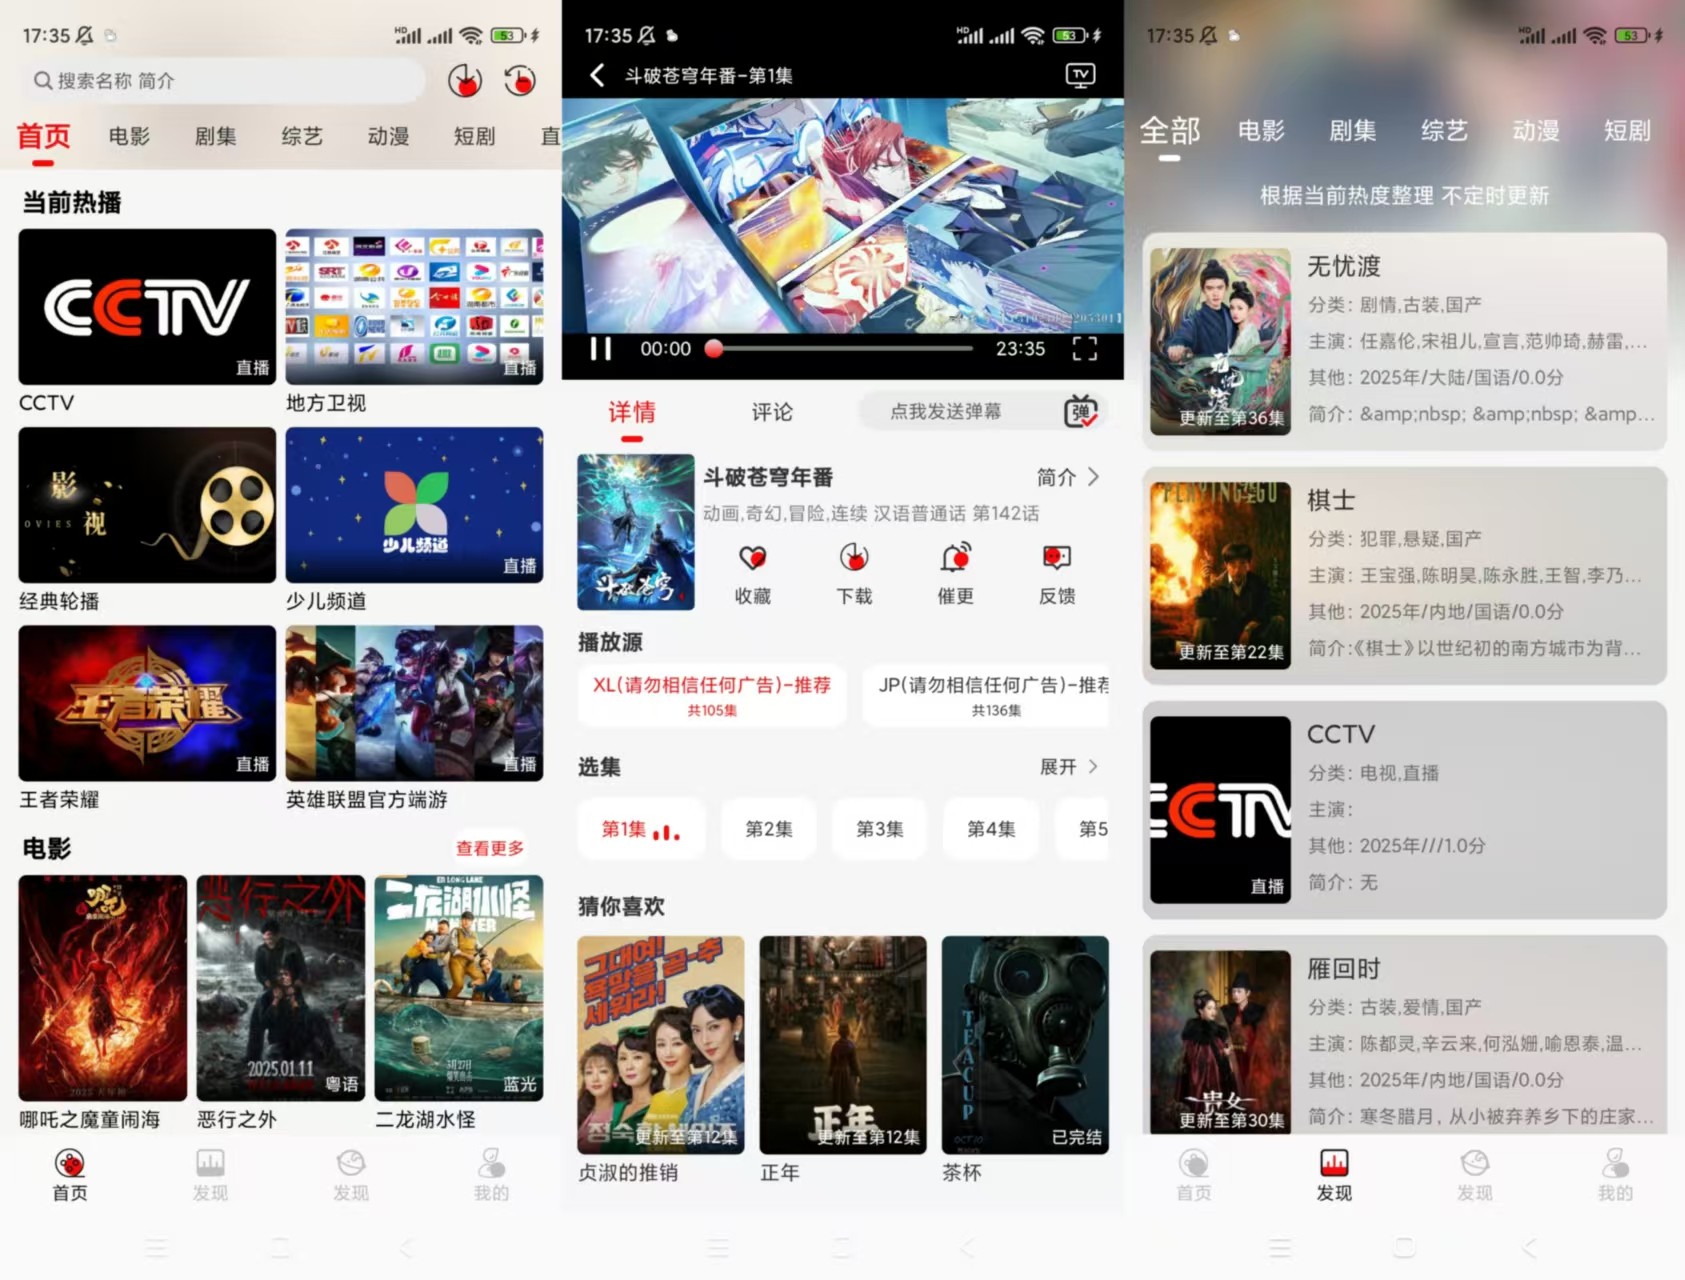Switch to the 动漫 tab on the left screen

tap(388, 136)
